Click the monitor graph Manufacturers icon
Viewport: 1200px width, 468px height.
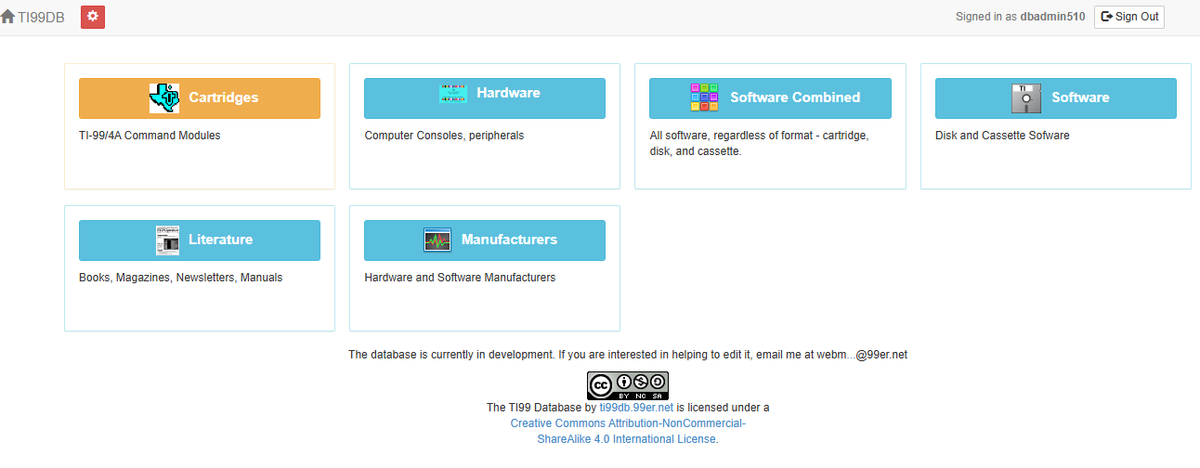(x=437, y=240)
